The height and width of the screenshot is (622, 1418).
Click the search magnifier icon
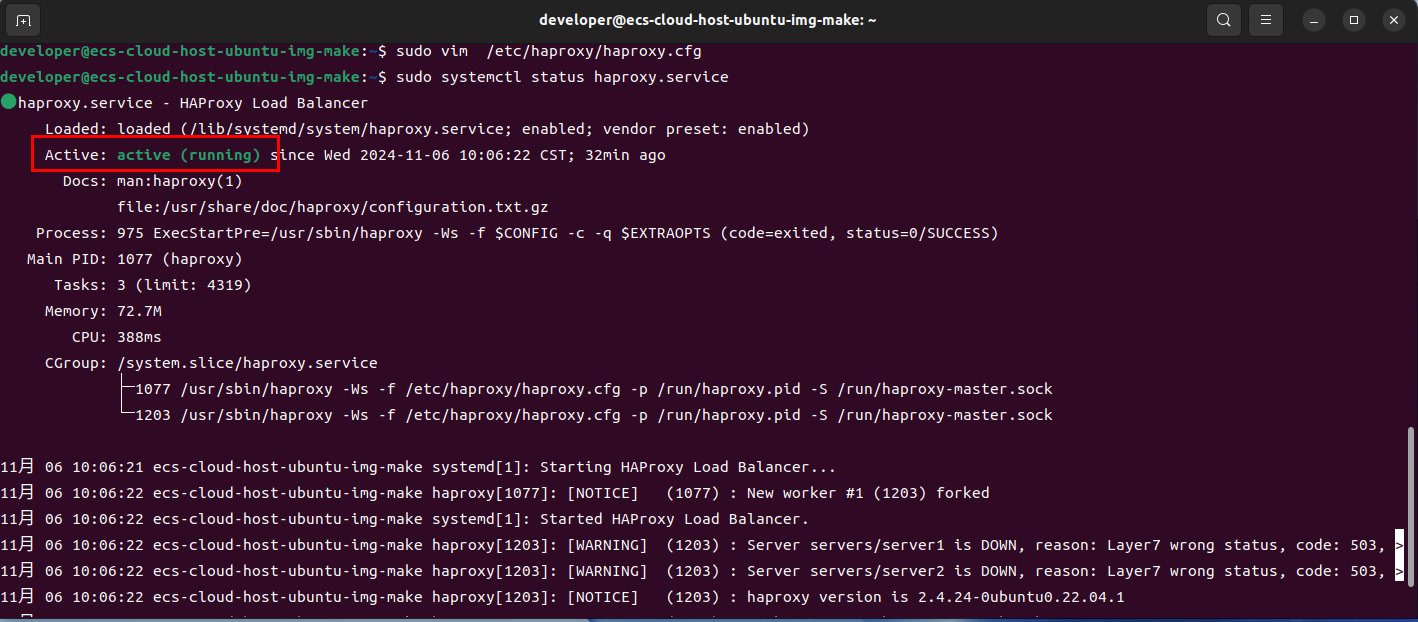coord(1224,20)
